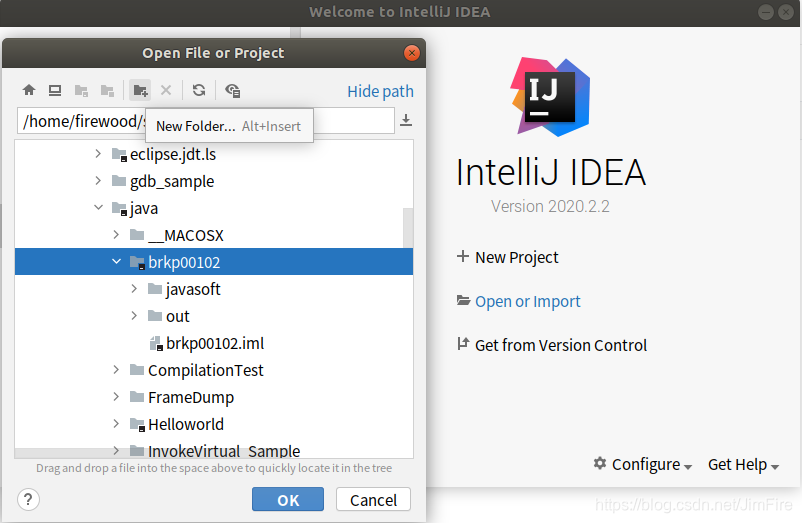
Task: Click the javasoft folder icon
Action: 155,289
